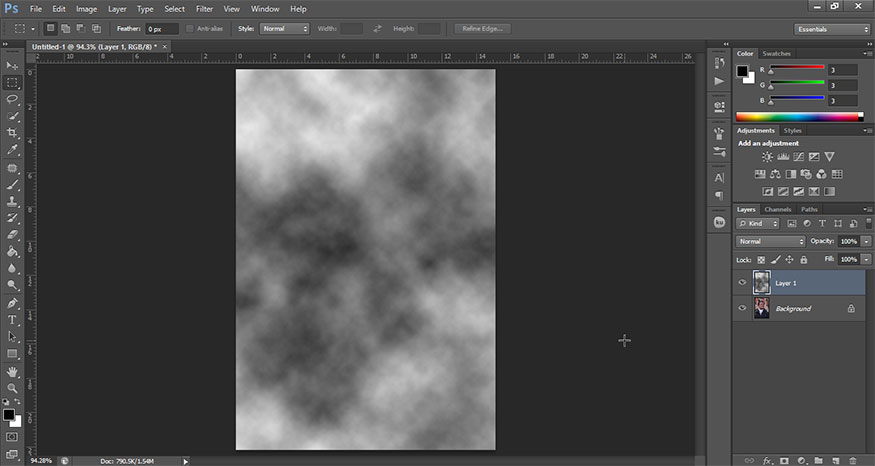875x466 pixels.
Task: Open the Filter menu
Action: coord(204,9)
